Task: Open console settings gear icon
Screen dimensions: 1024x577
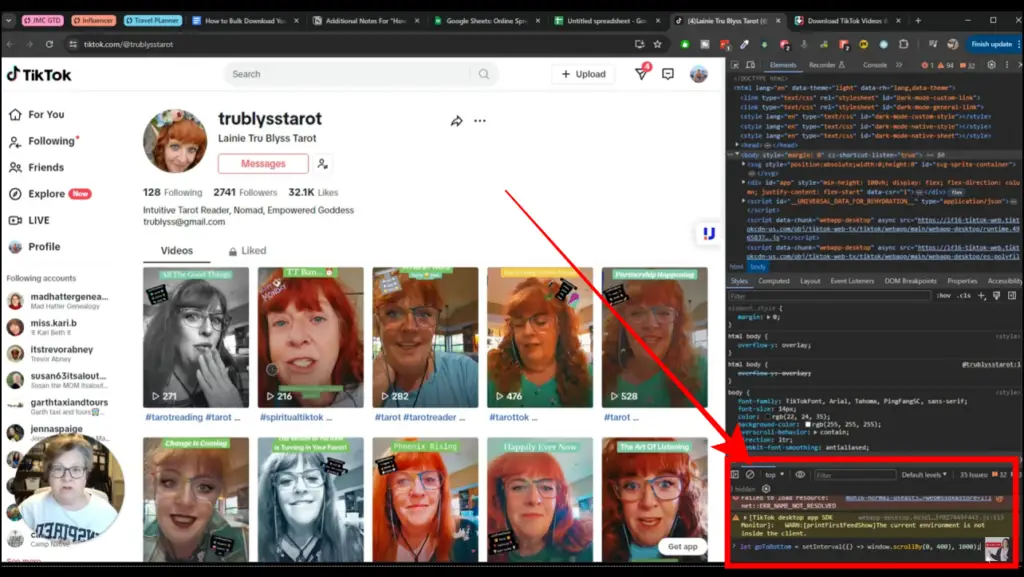Action: [766, 489]
